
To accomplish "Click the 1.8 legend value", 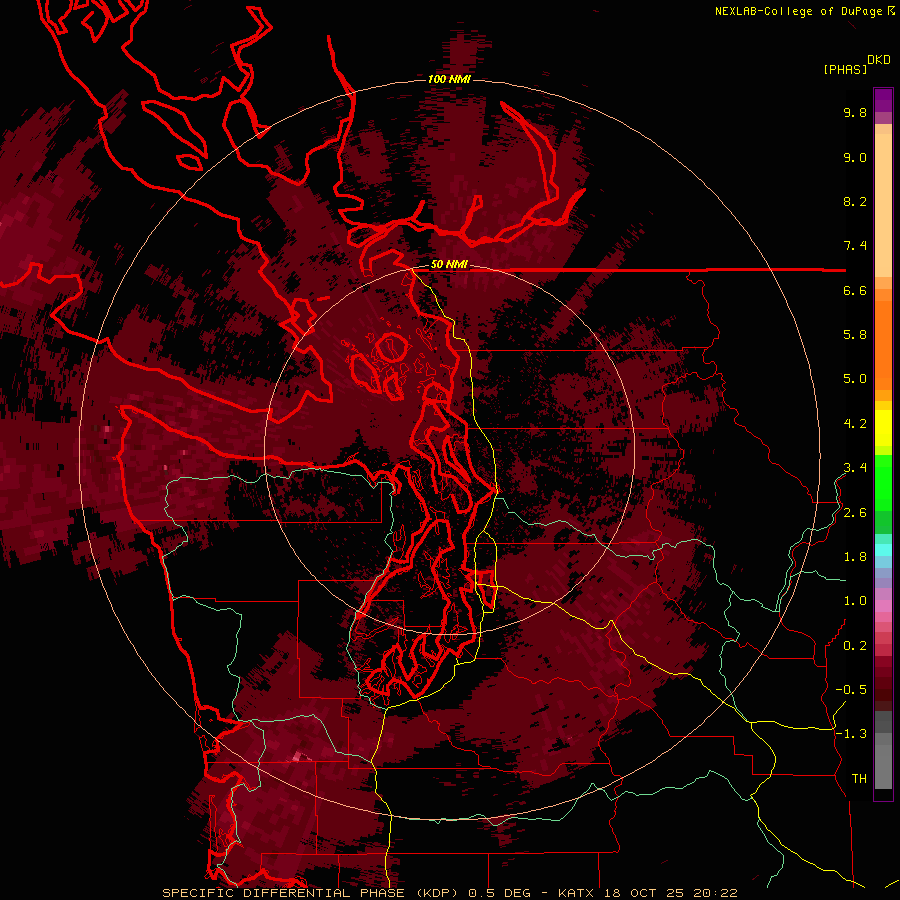I will [x=855, y=557].
